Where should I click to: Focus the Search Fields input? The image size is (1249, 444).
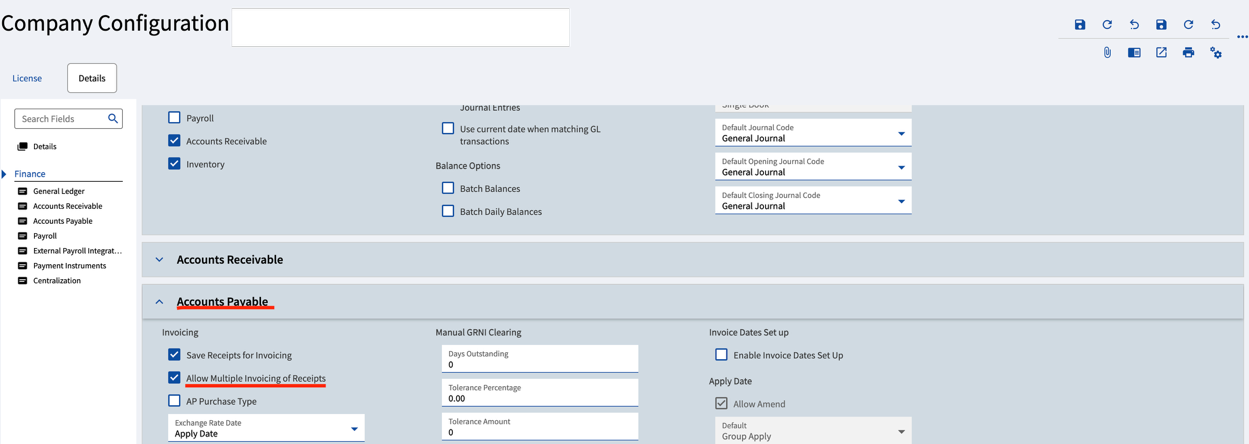[x=61, y=119]
